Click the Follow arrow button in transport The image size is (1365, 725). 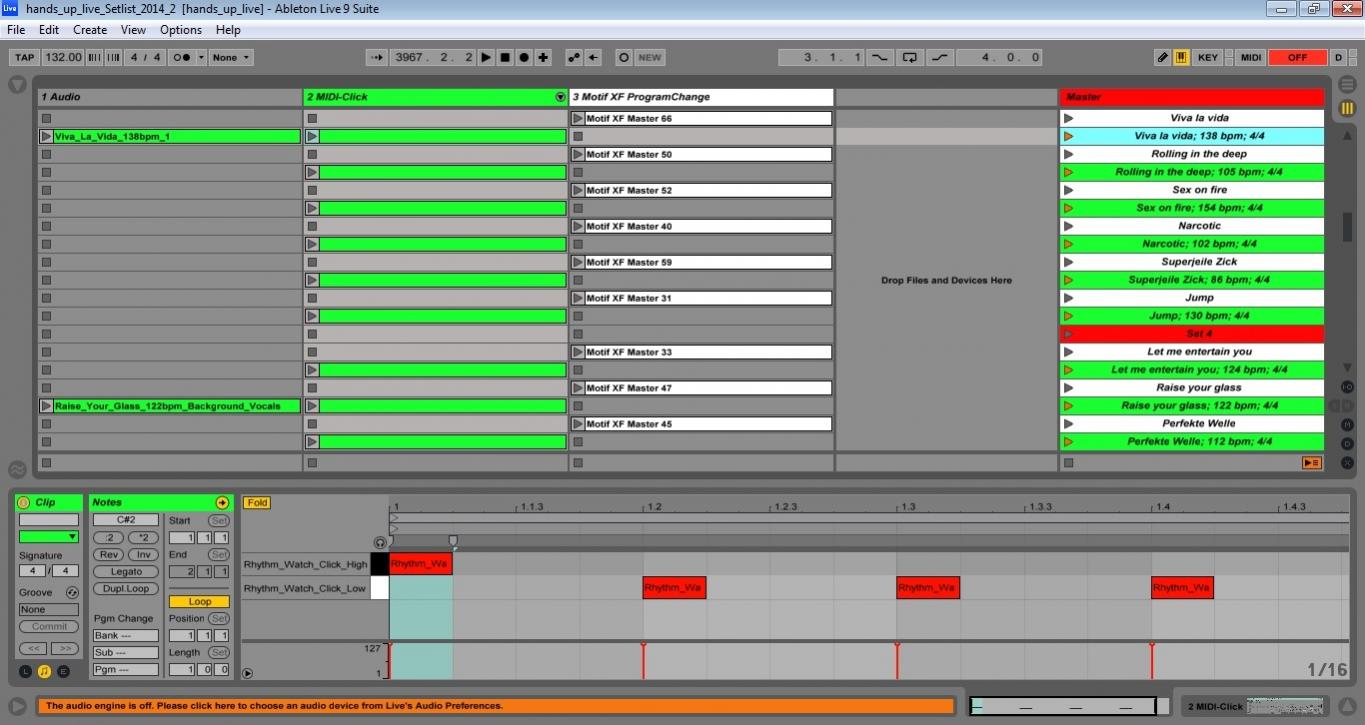pos(377,57)
